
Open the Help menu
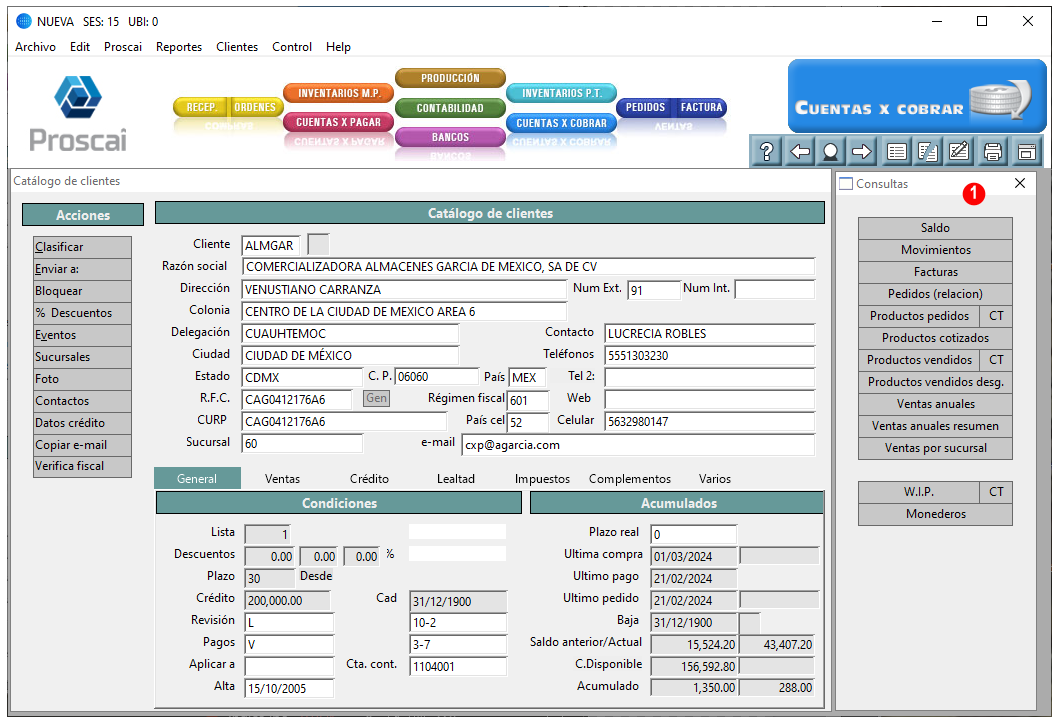338,47
